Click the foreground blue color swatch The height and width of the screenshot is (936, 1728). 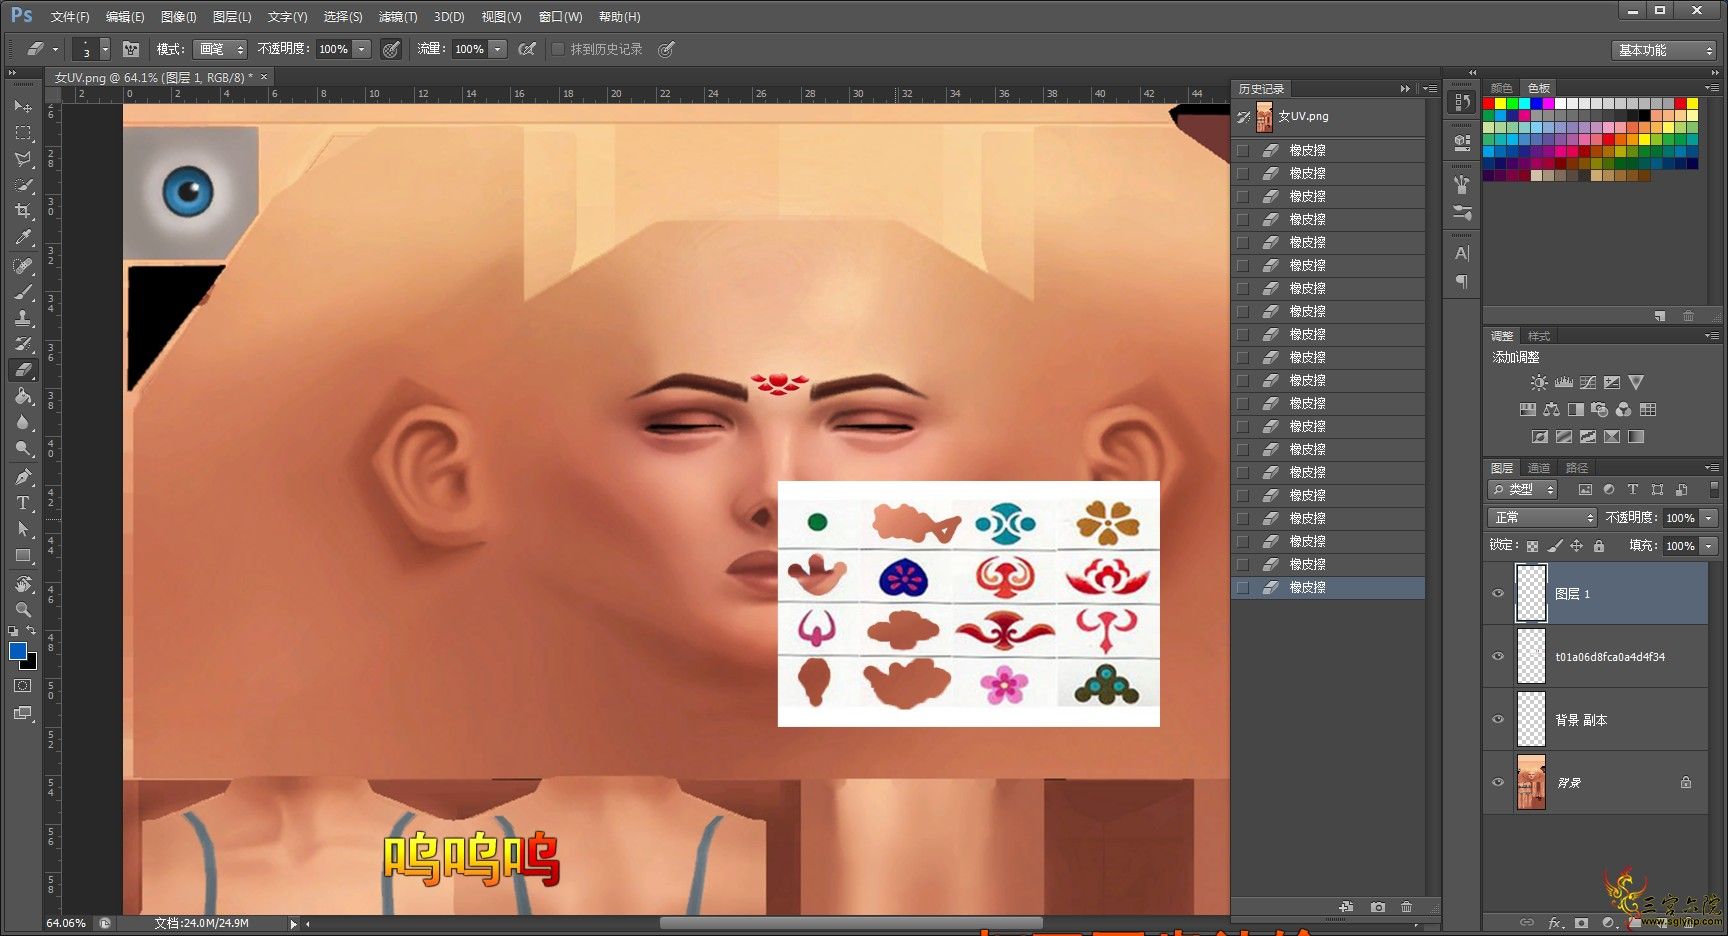pos(17,651)
